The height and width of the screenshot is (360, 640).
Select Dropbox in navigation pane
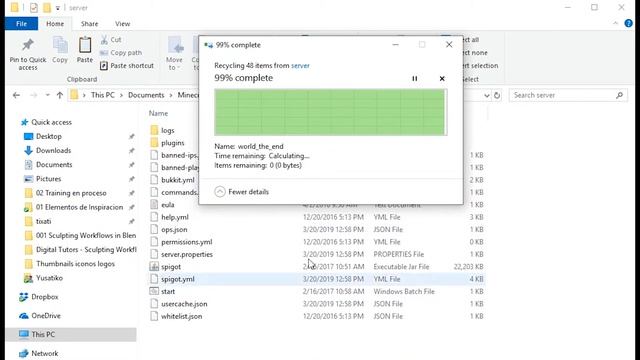point(44,297)
